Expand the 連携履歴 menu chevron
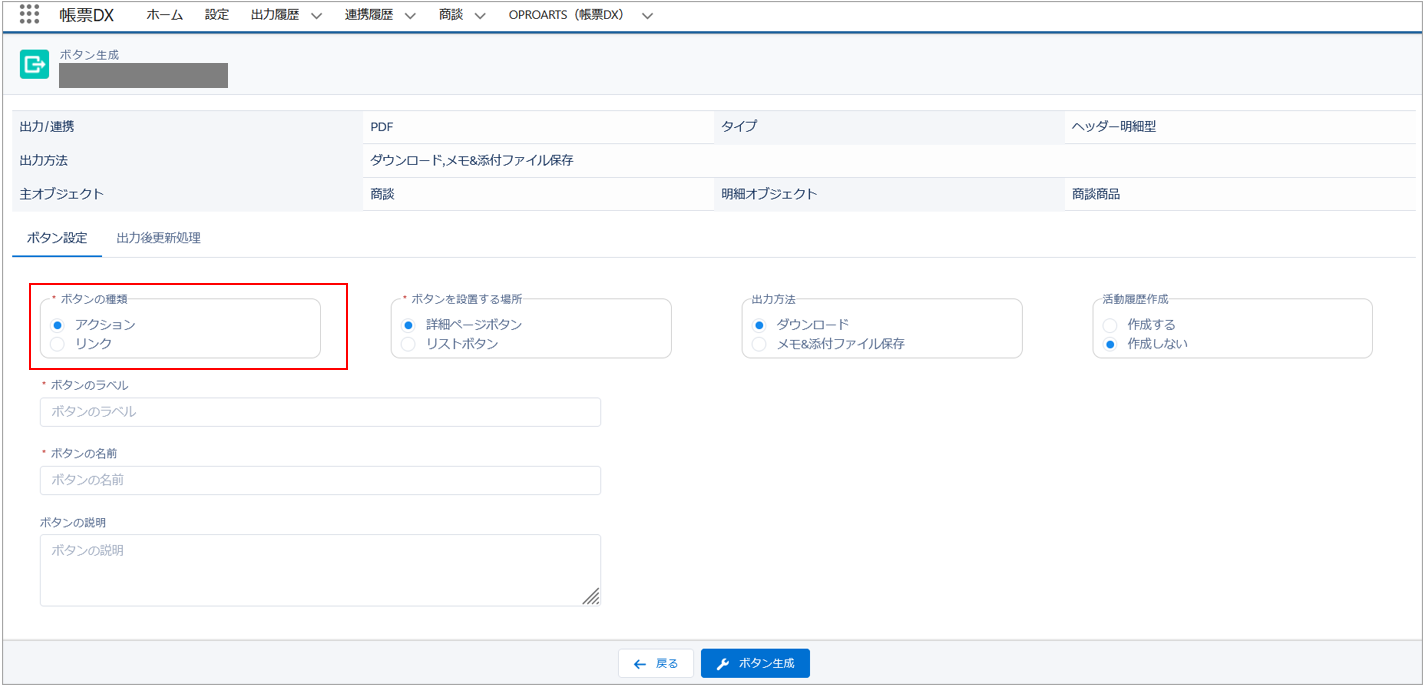1425x687 pixels. point(410,16)
